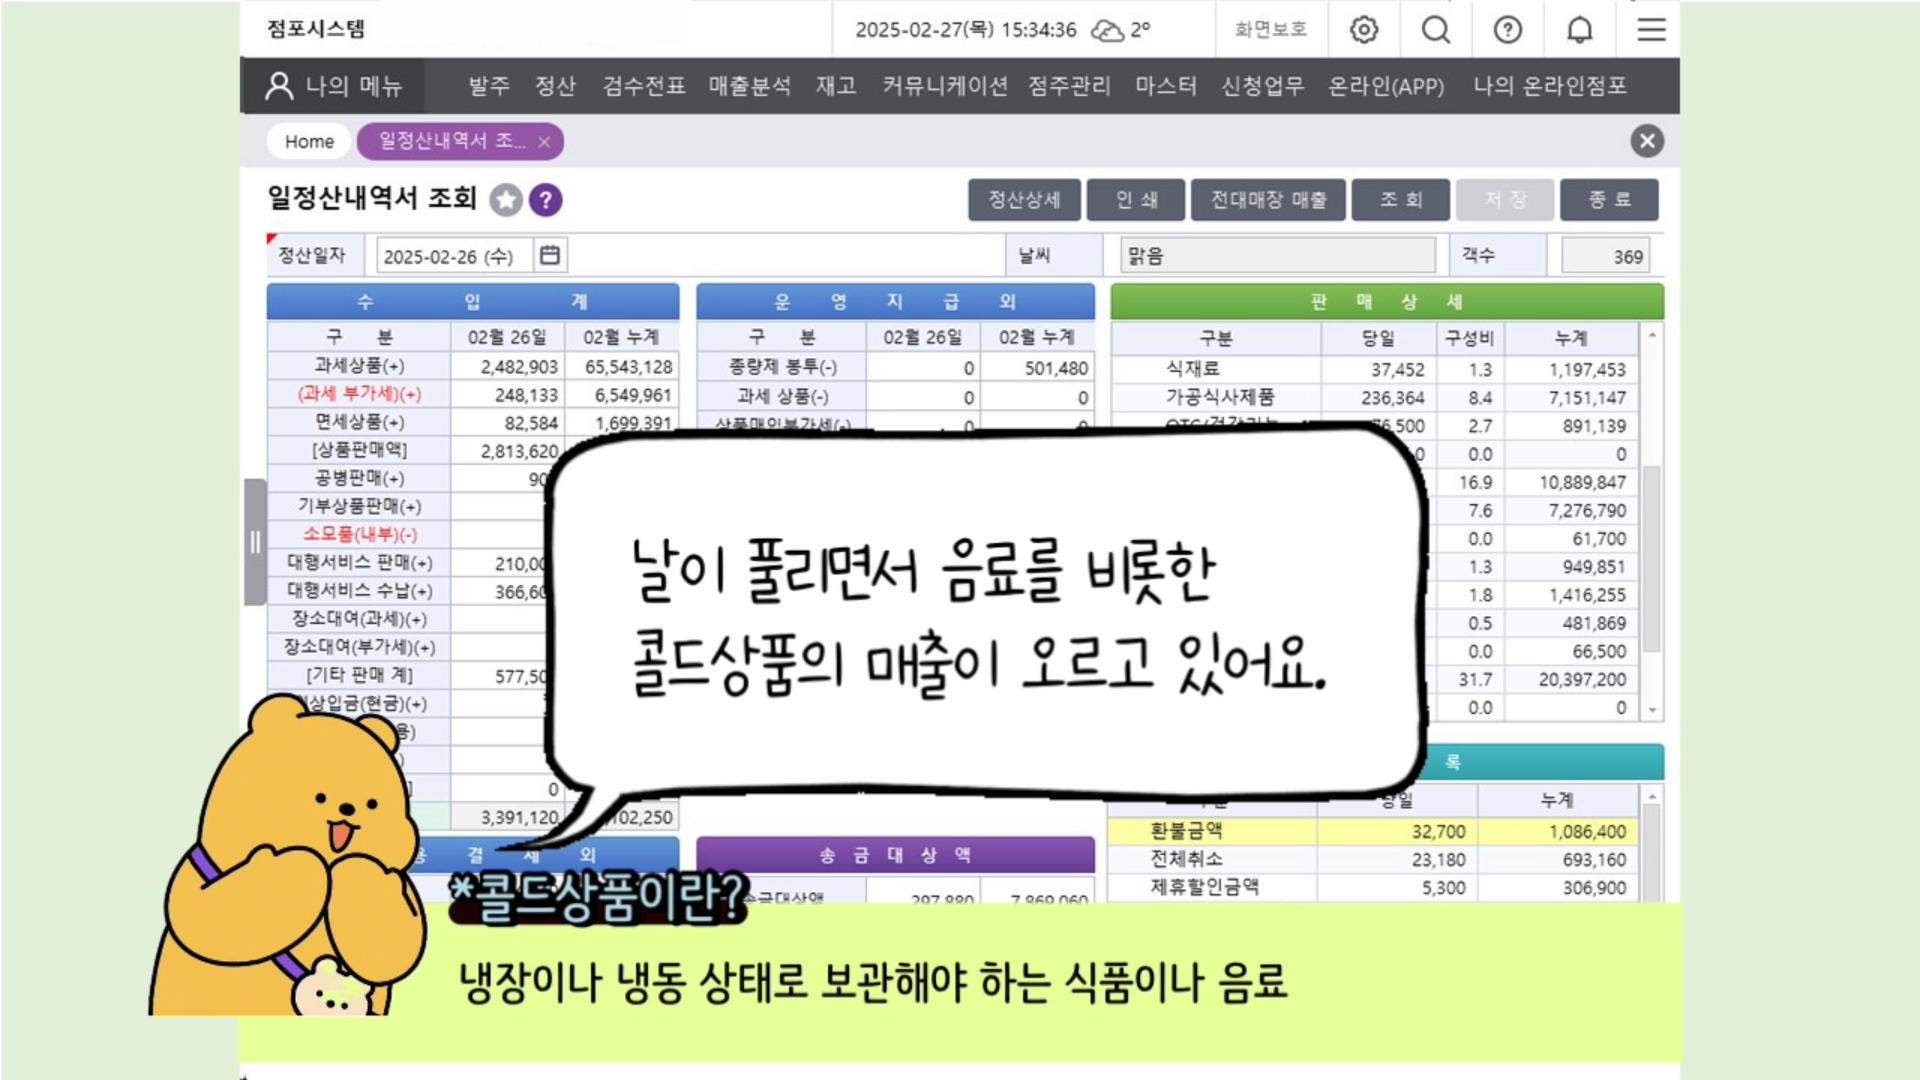The height and width of the screenshot is (1080, 1920).
Task: Open calendar picker for 정산일자
Action: [x=550, y=256]
